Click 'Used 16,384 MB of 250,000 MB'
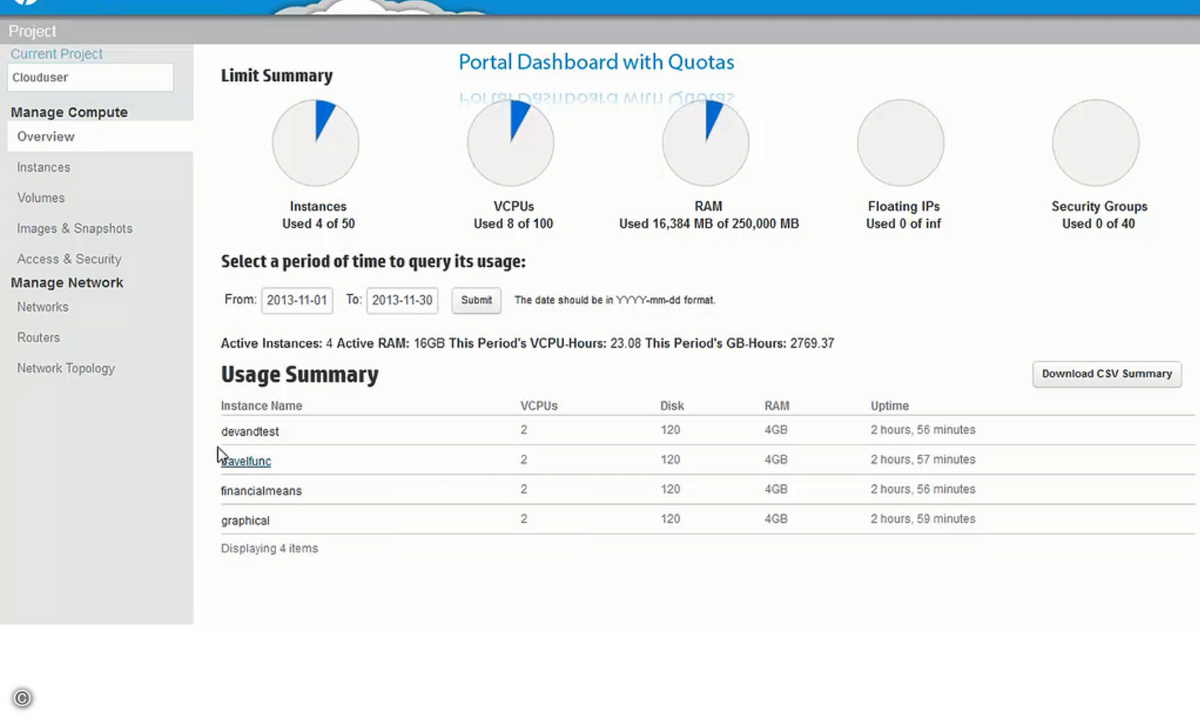Screen dimensions: 1200x720 tap(709, 224)
